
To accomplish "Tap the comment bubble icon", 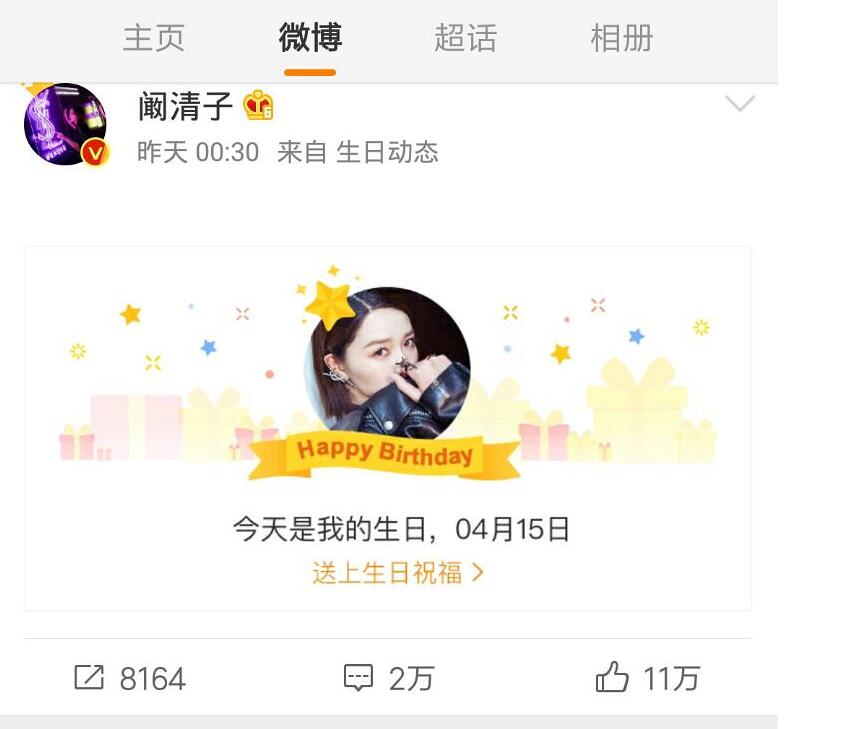I will 358,677.
